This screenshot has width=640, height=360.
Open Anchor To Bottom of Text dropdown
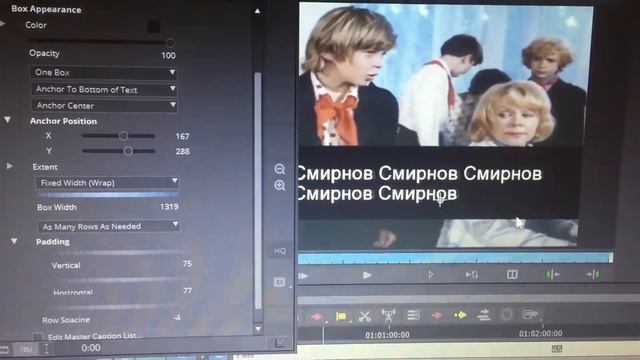pyautogui.click(x=104, y=89)
